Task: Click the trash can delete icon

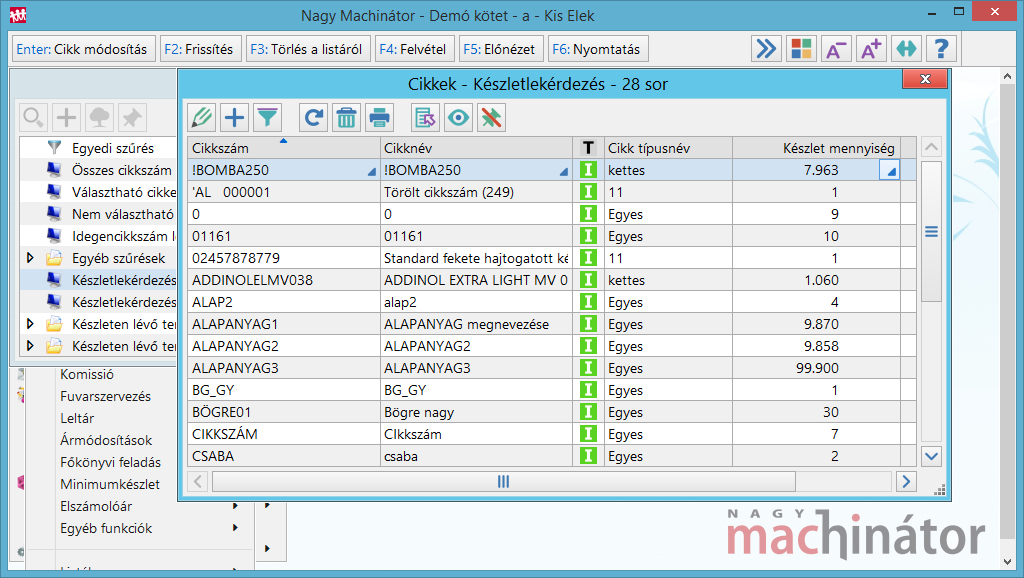Action: (346, 118)
